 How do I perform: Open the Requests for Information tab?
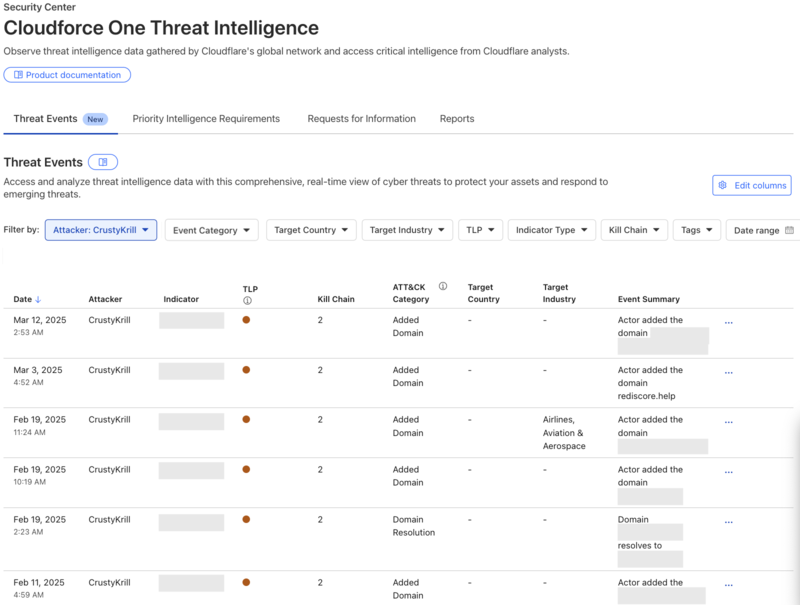[361, 118]
